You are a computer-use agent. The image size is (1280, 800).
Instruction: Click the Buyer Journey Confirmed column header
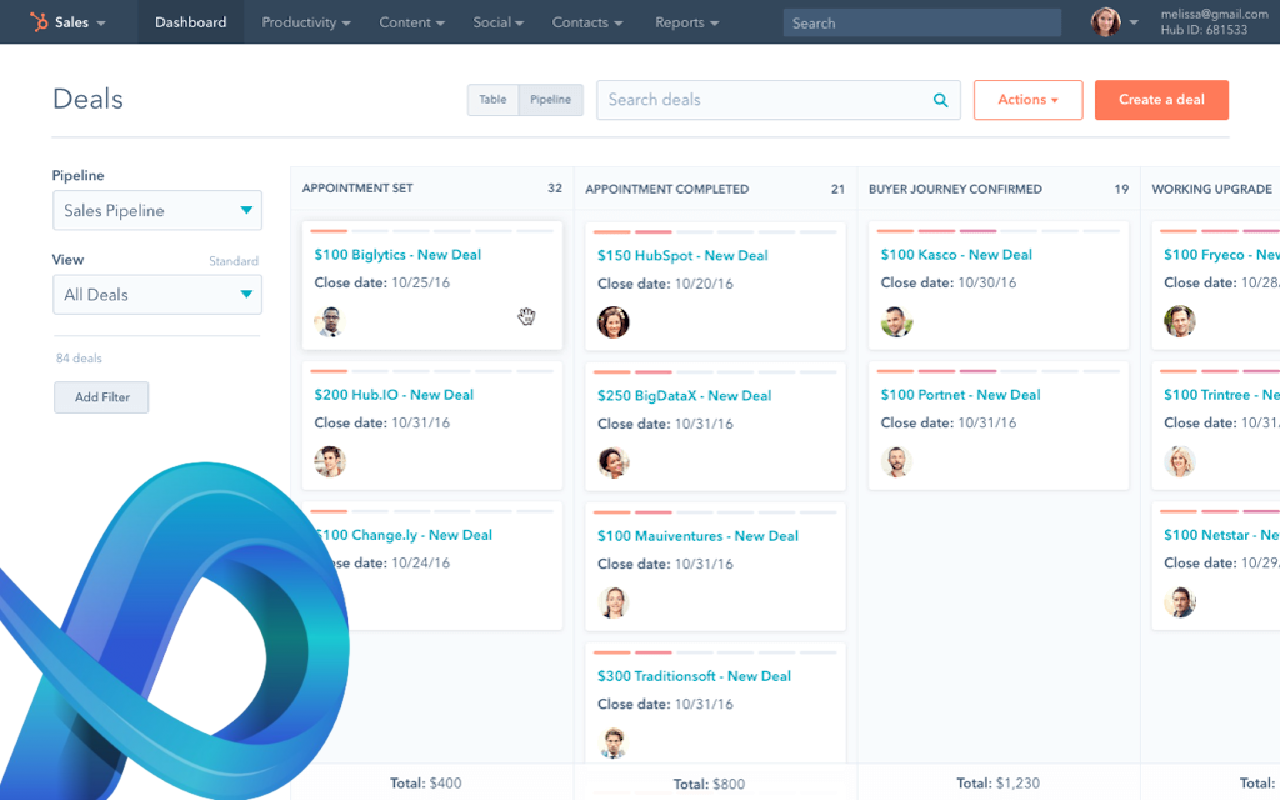[955, 189]
